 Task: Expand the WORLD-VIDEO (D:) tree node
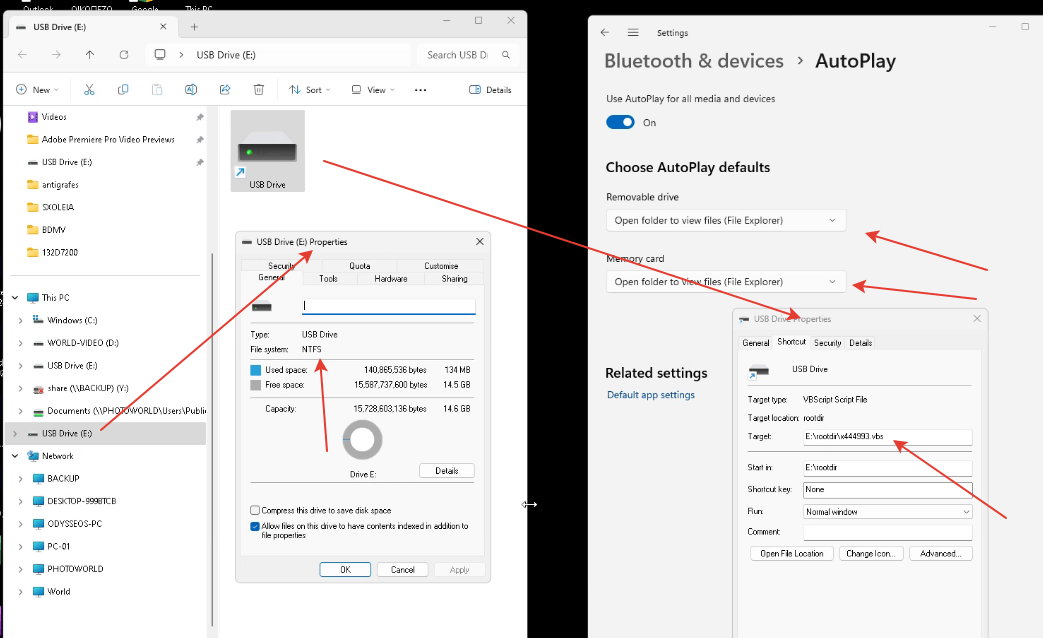(21, 343)
